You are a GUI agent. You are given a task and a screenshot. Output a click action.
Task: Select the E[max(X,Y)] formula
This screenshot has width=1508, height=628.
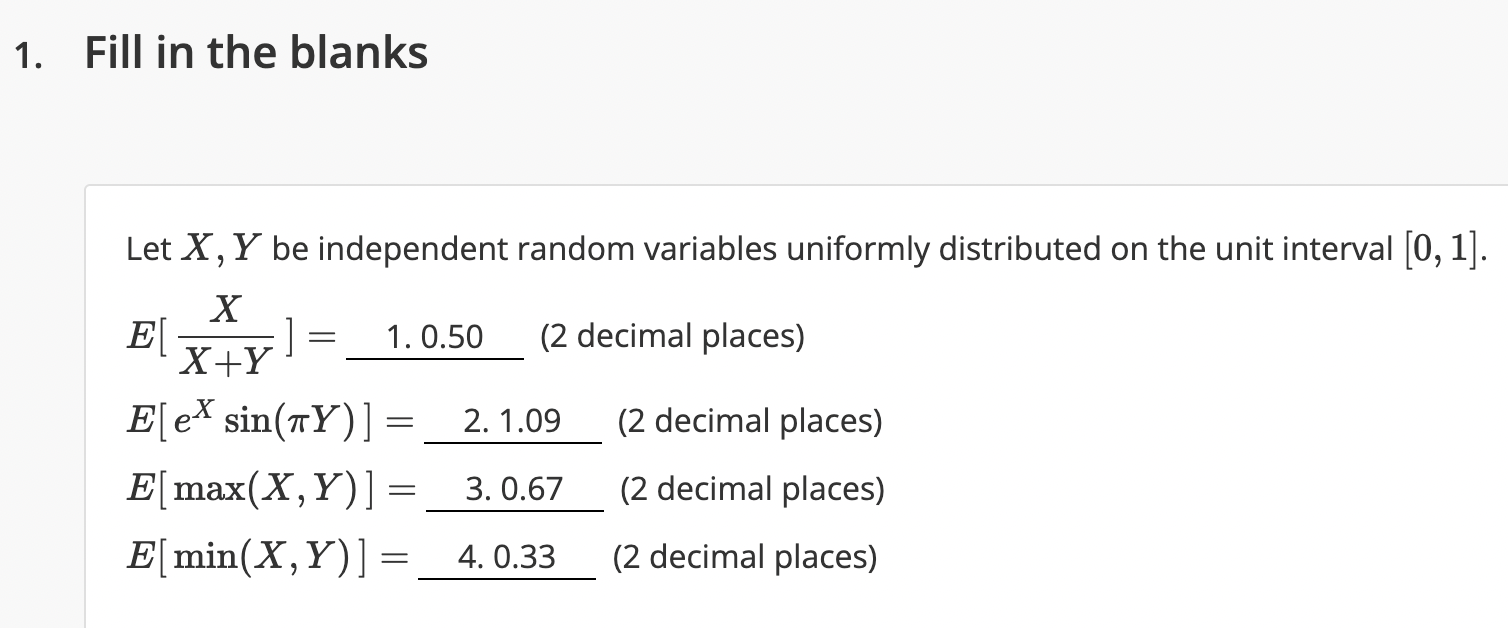[x=256, y=490]
